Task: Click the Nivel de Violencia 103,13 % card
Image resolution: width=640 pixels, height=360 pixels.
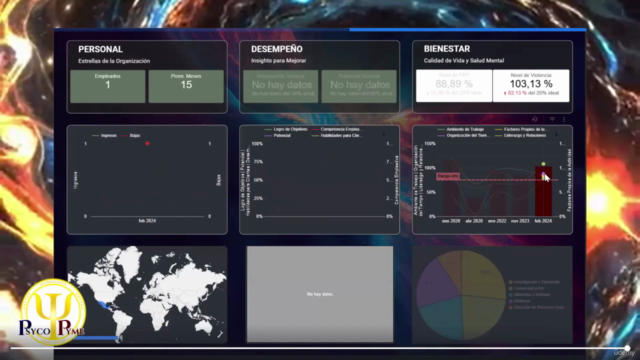Action: [531, 86]
